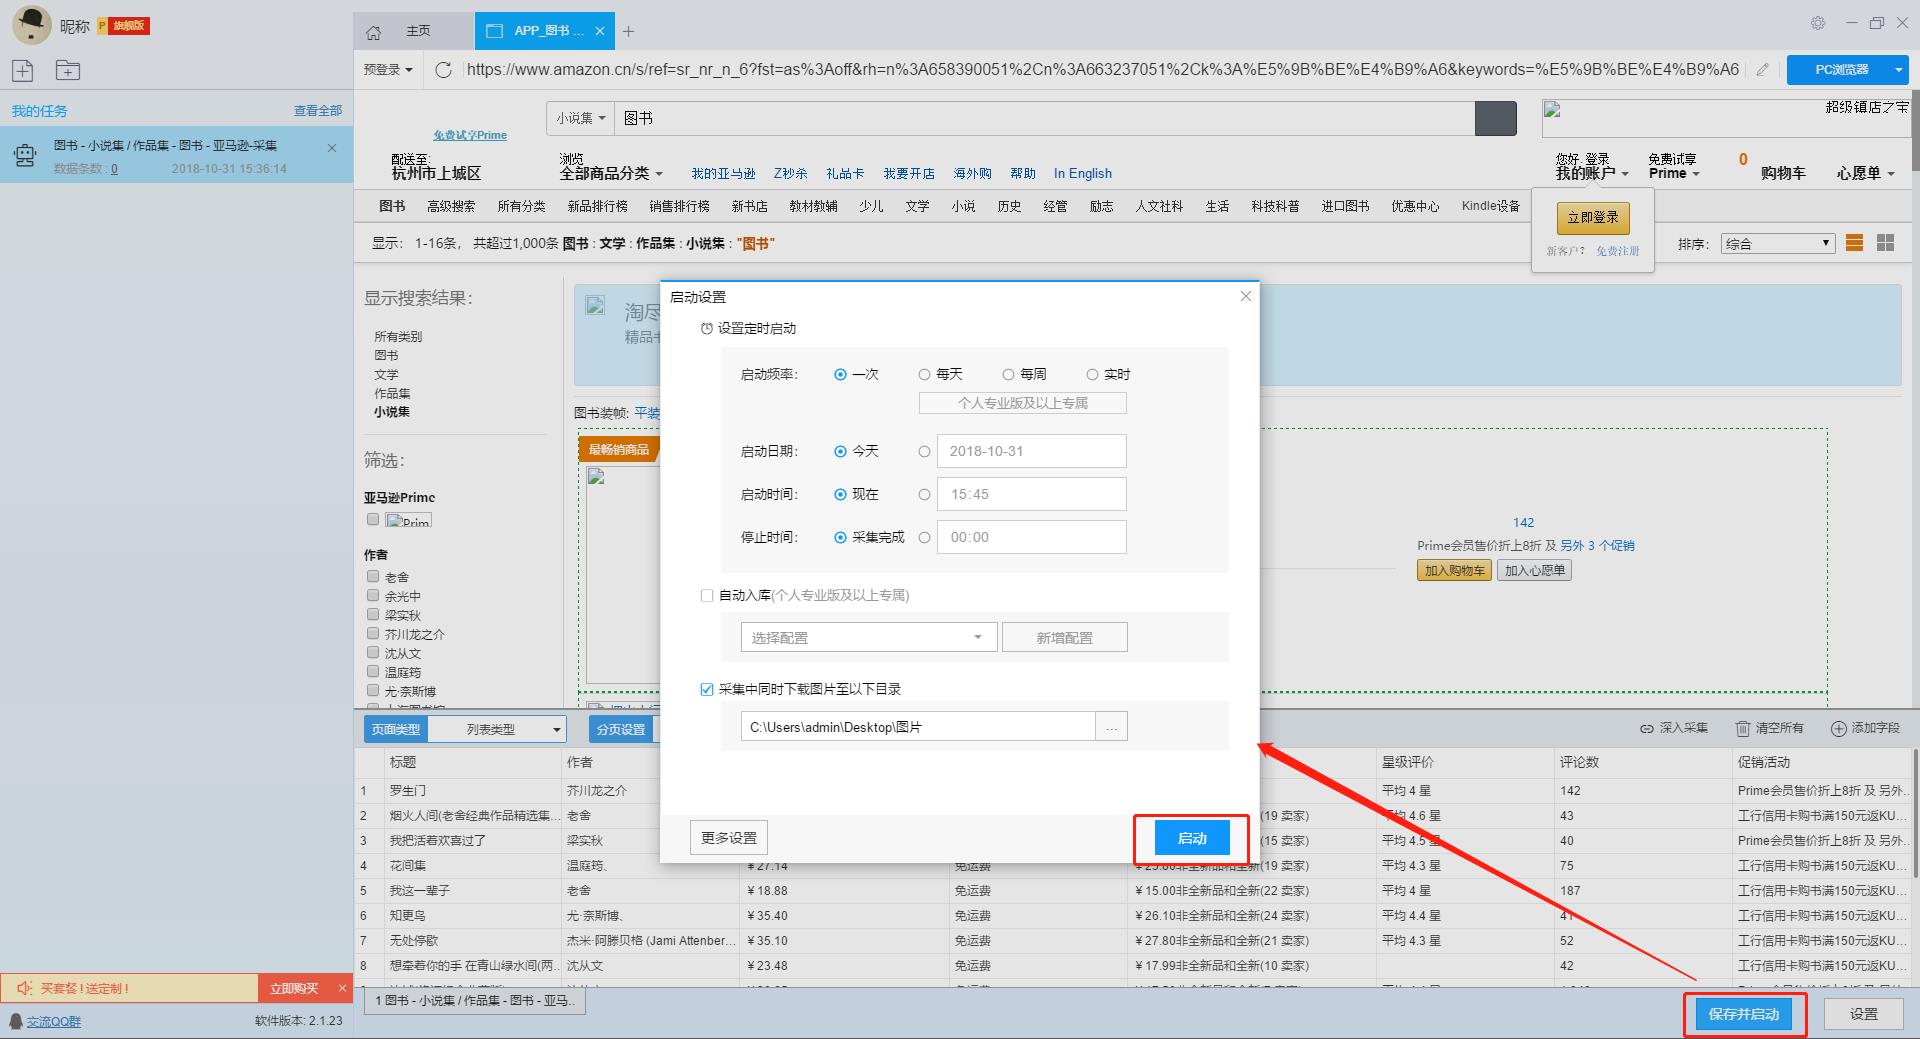
Task: Click 深入采集 icon button
Action: point(1674,728)
